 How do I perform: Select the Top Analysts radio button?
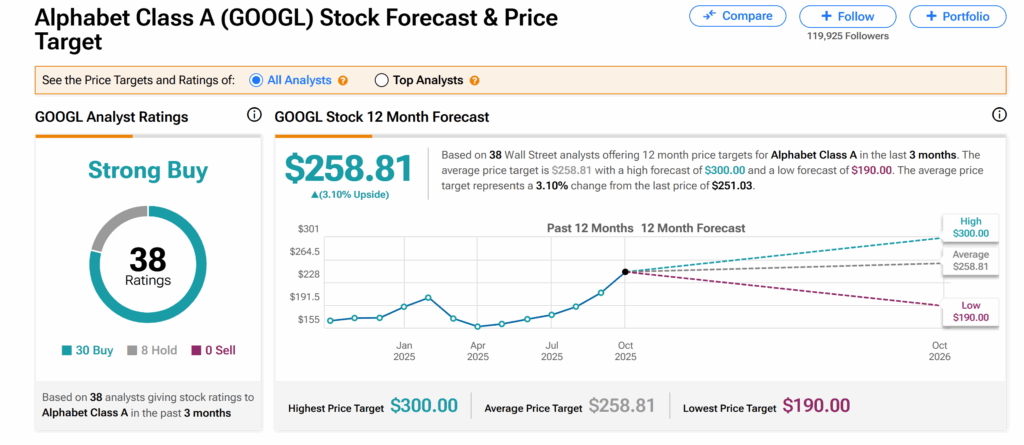click(x=381, y=80)
